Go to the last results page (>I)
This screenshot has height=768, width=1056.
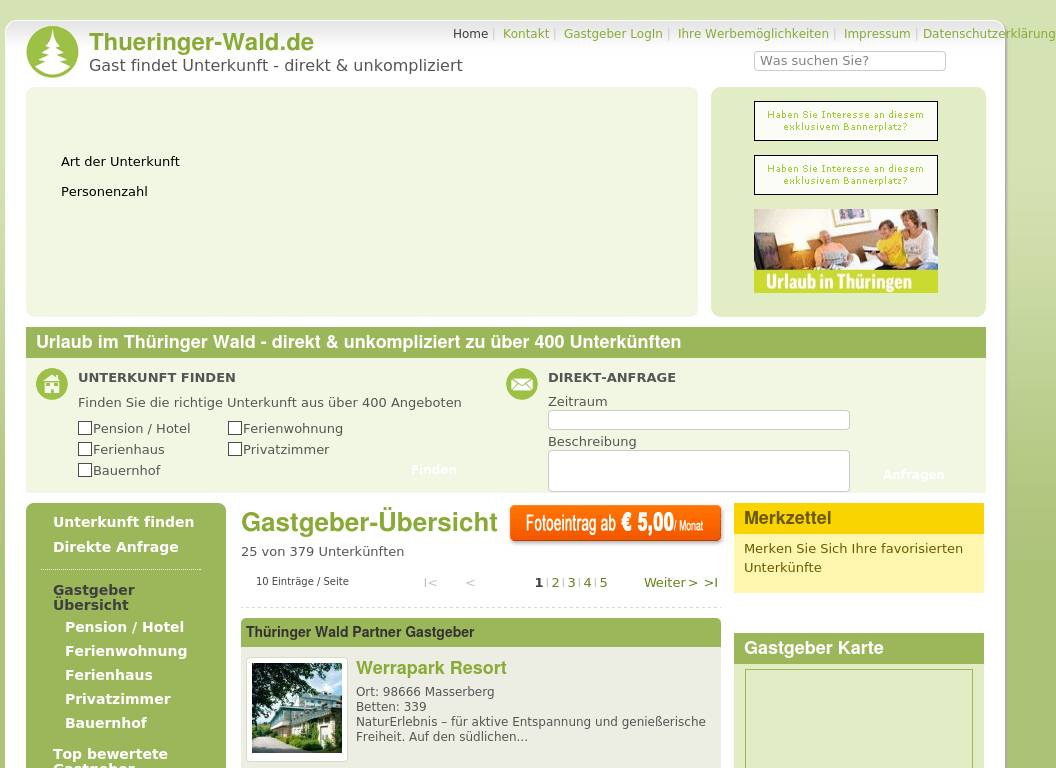click(x=711, y=583)
